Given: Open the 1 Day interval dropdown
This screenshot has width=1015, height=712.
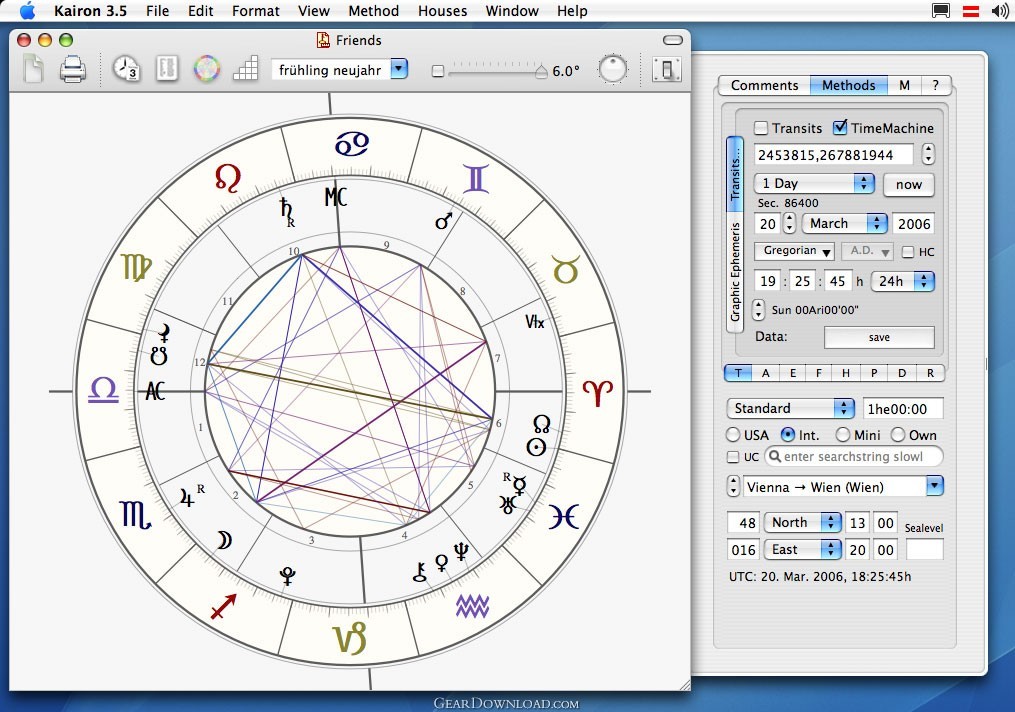Looking at the screenshot, I should click(814, 184).
